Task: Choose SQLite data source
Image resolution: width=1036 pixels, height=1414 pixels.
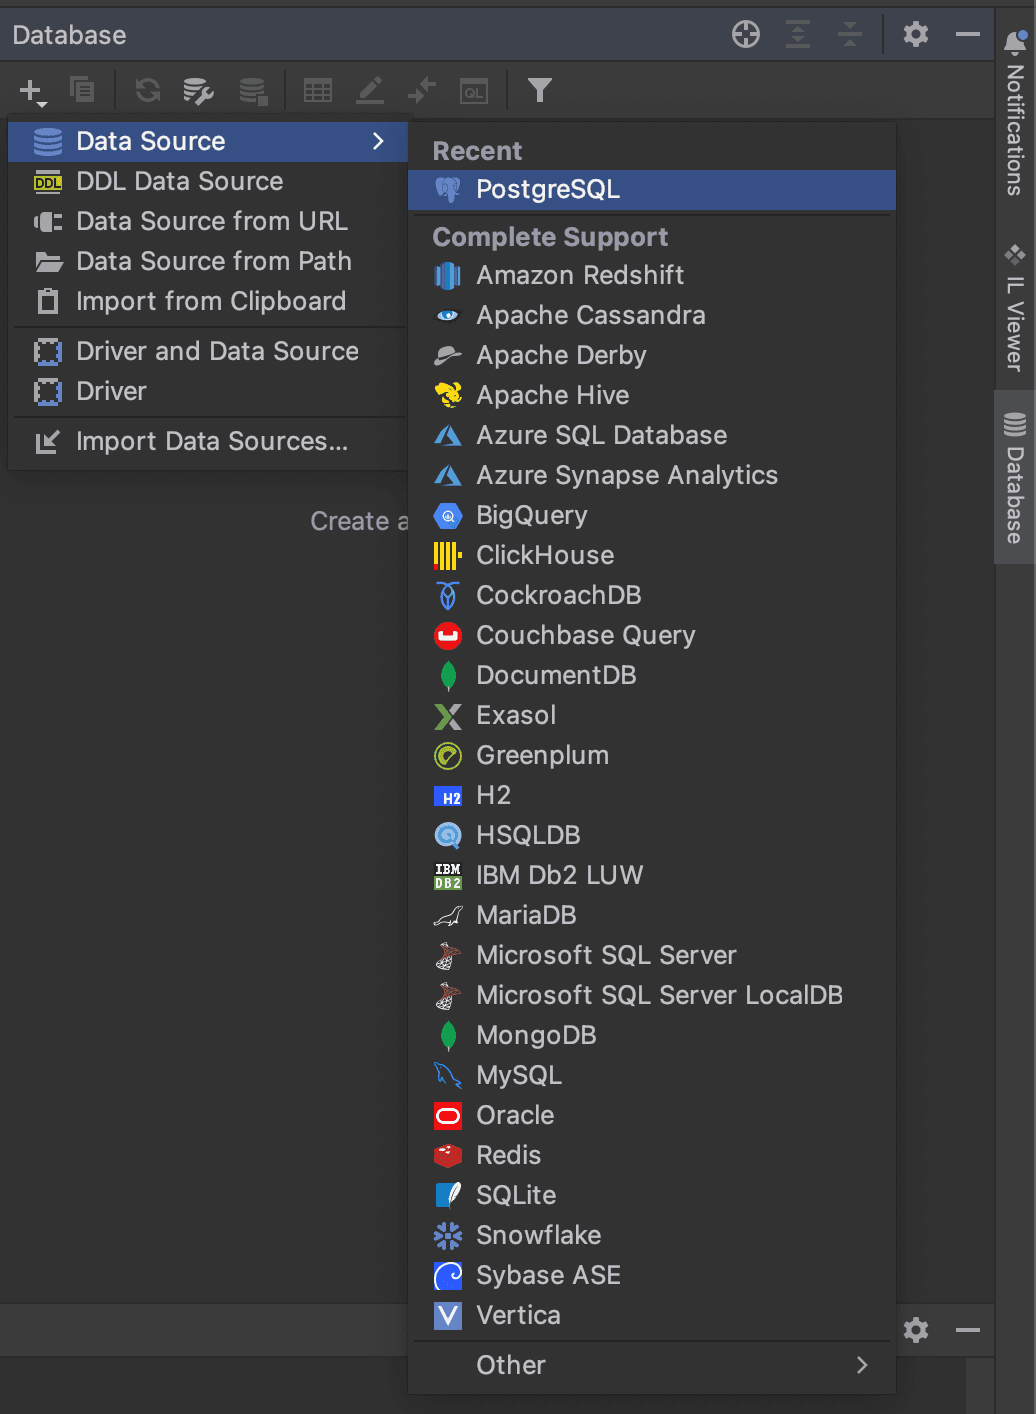Action: 652,1195
